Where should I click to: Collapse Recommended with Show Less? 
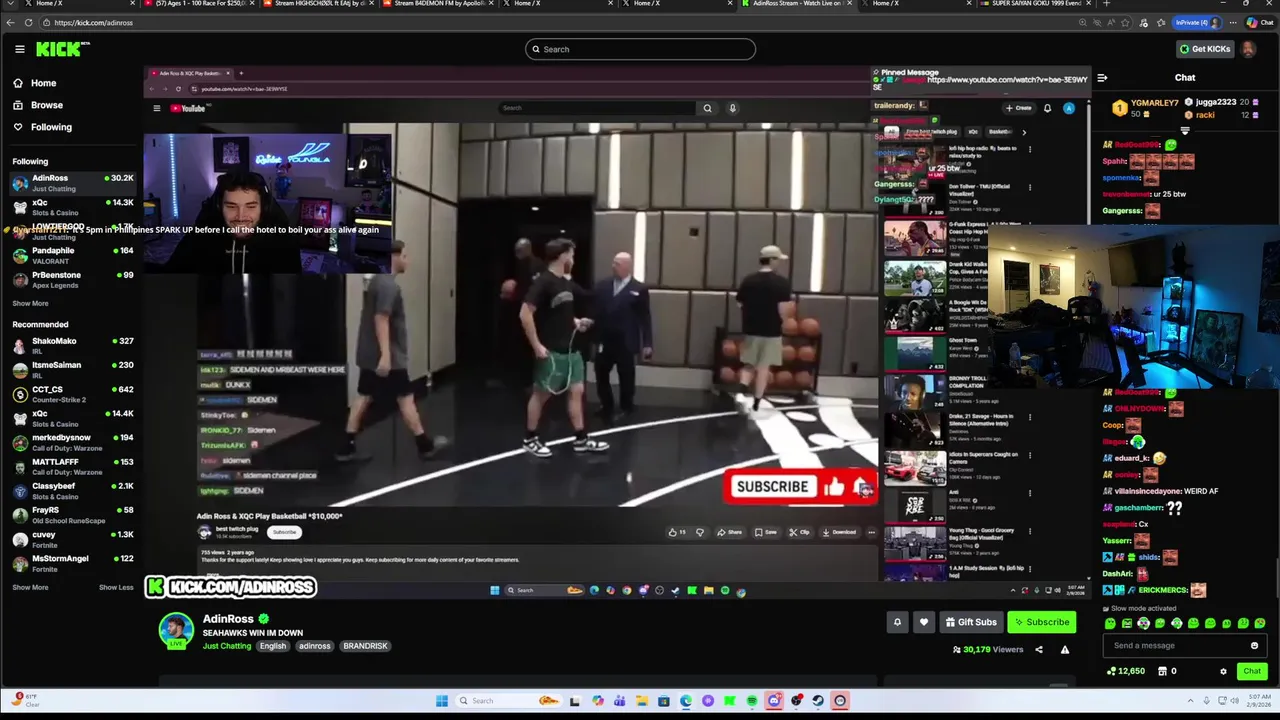coord(116,587)
